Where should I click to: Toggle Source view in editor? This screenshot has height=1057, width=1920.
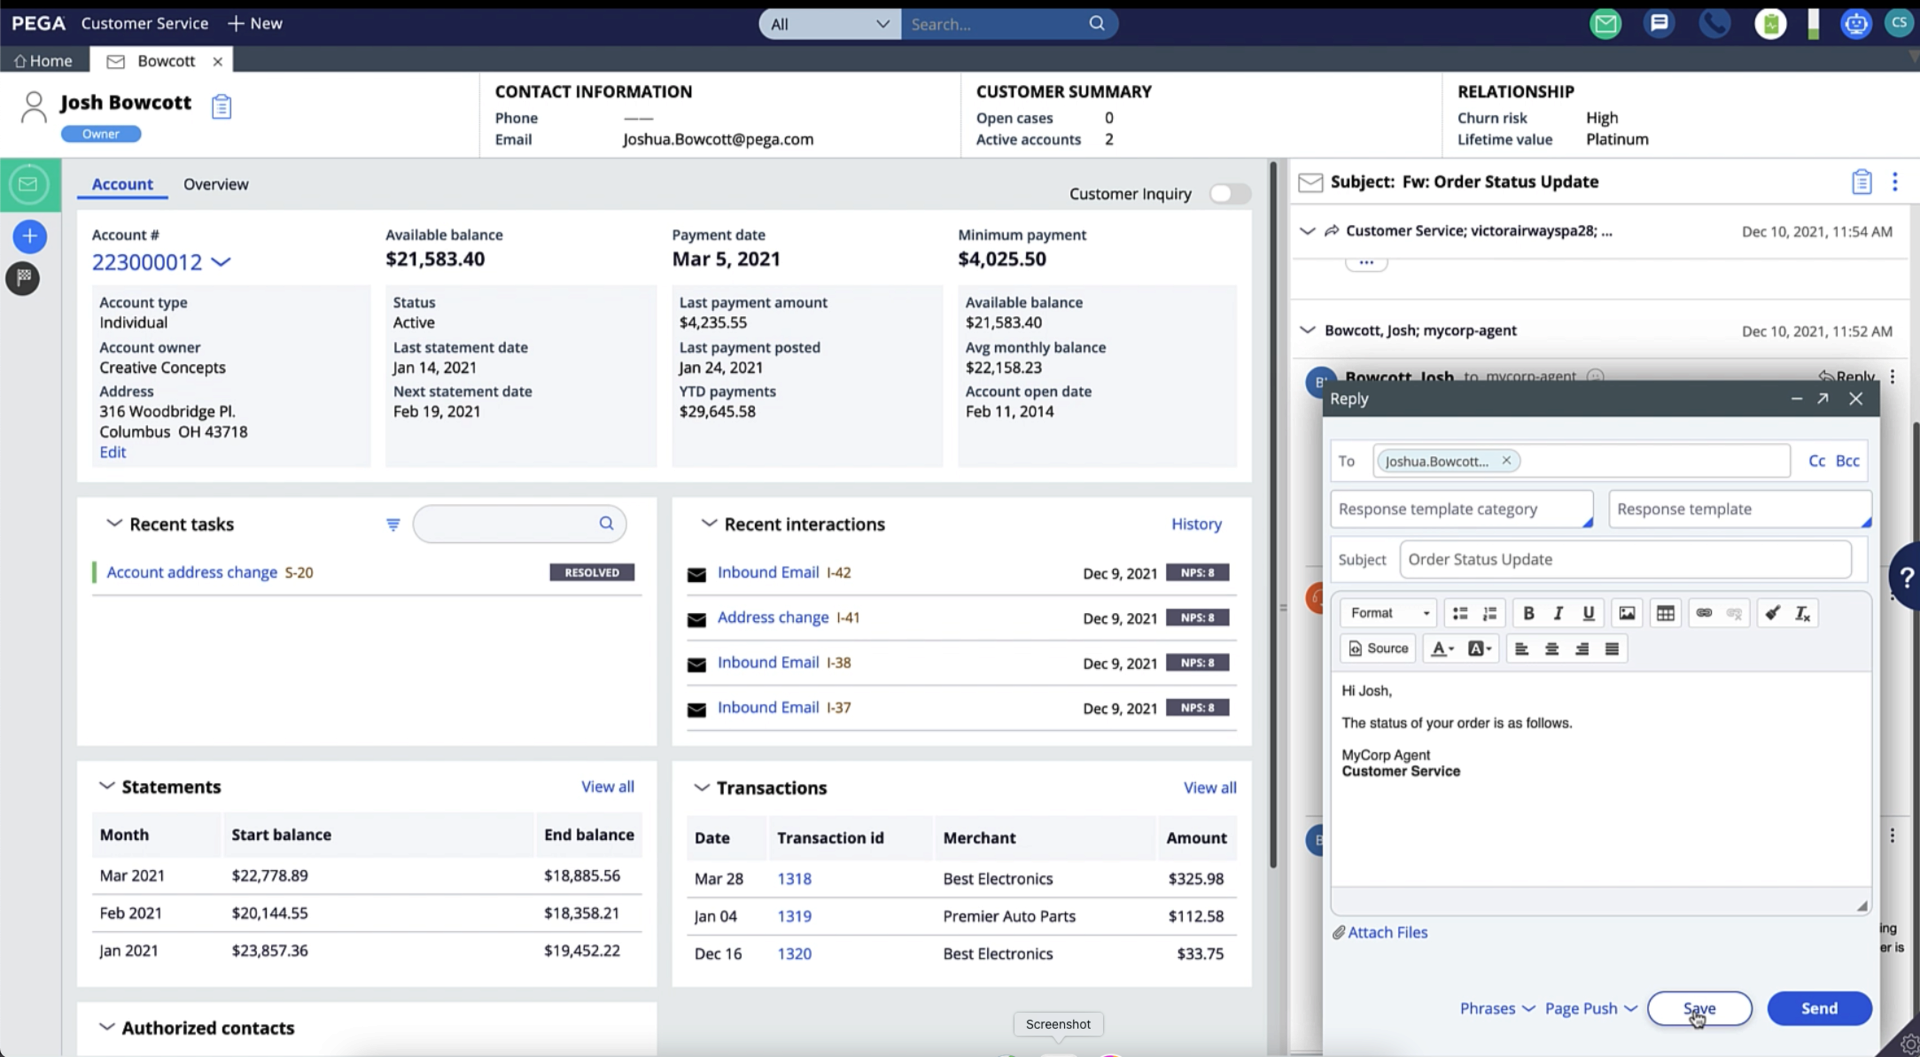1378,649
